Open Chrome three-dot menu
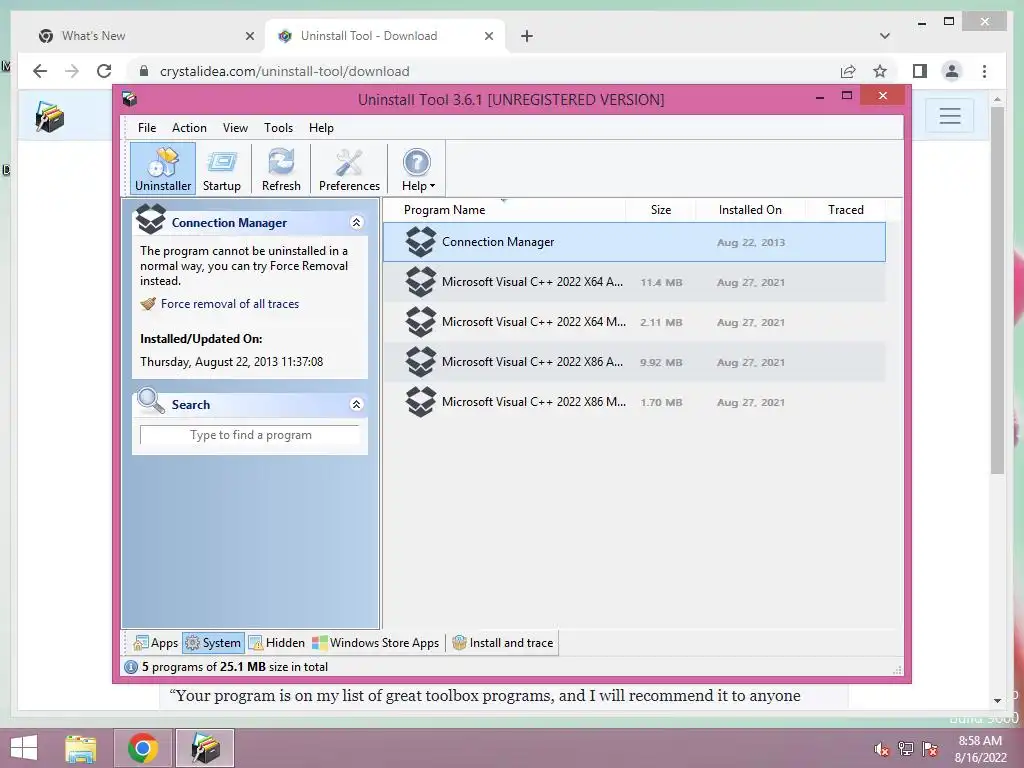The width and height of the screenshot is (1024, 768). click(x=985, y=71)
